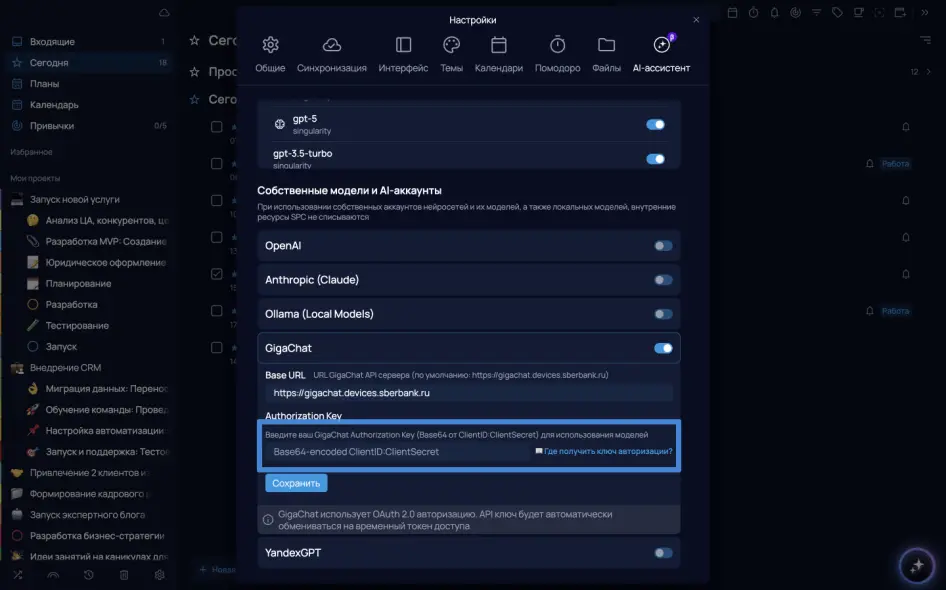Open the filter icon in top toolbar
The height and width of the screenshot is (590, 946).
(x=816, y=13)
